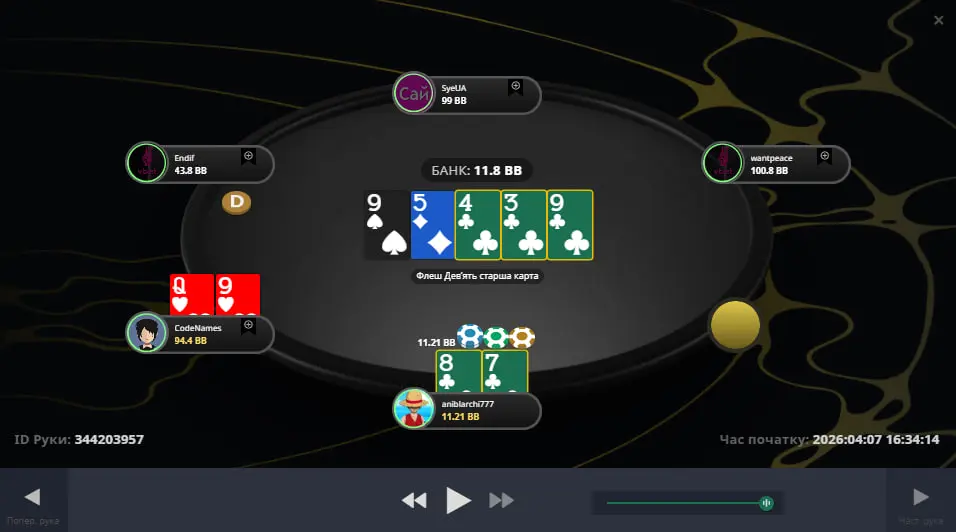Open the note icon on CodeNames' panel

tap(249, 326)
